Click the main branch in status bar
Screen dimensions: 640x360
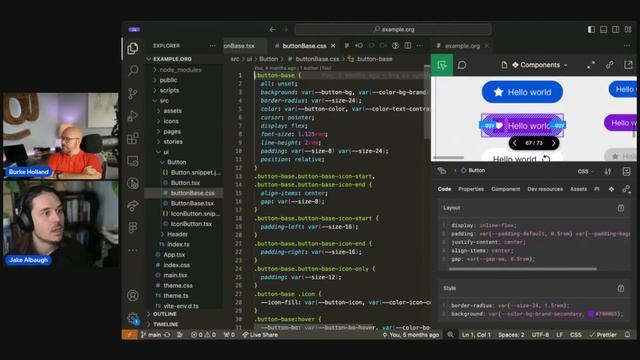(151, 335)
